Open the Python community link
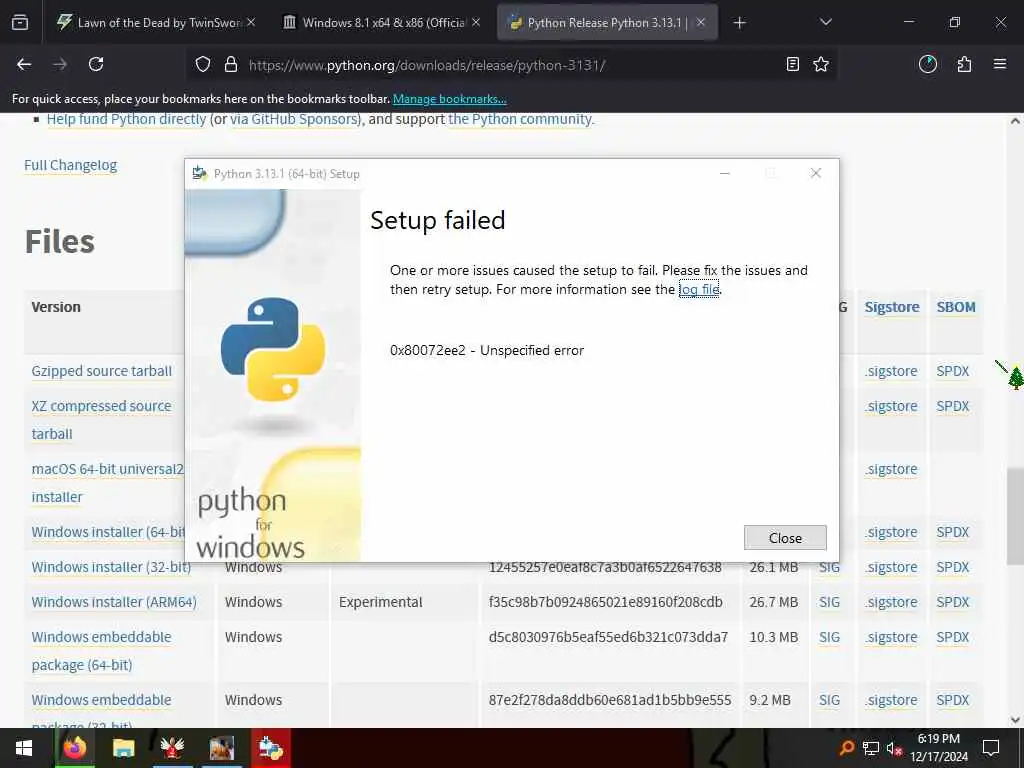Viewport: 1024px width, 768px height. [520, 120]
